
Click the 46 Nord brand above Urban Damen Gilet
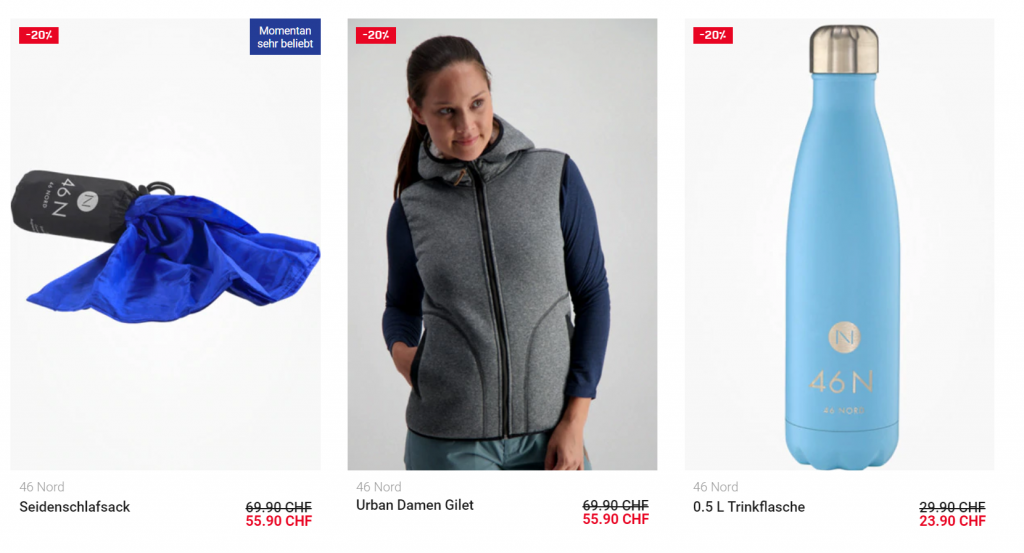[x=379, y=487]
